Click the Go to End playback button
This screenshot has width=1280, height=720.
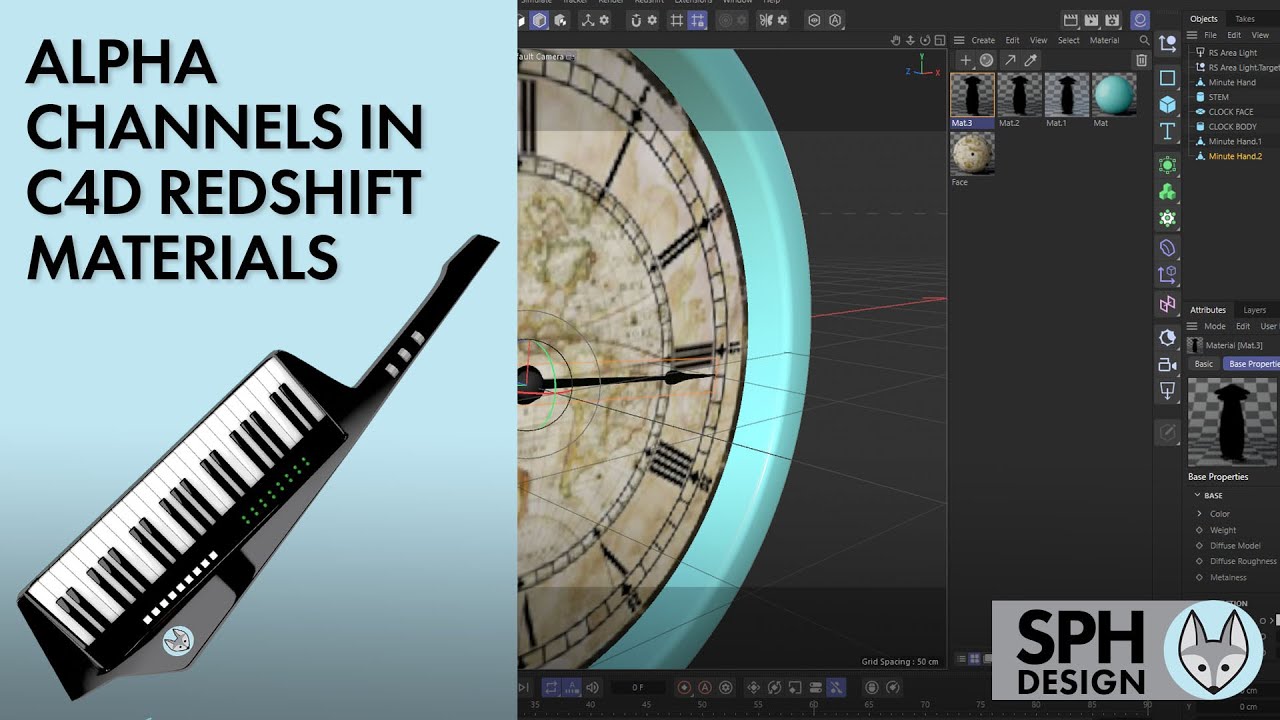click(522, 688)
